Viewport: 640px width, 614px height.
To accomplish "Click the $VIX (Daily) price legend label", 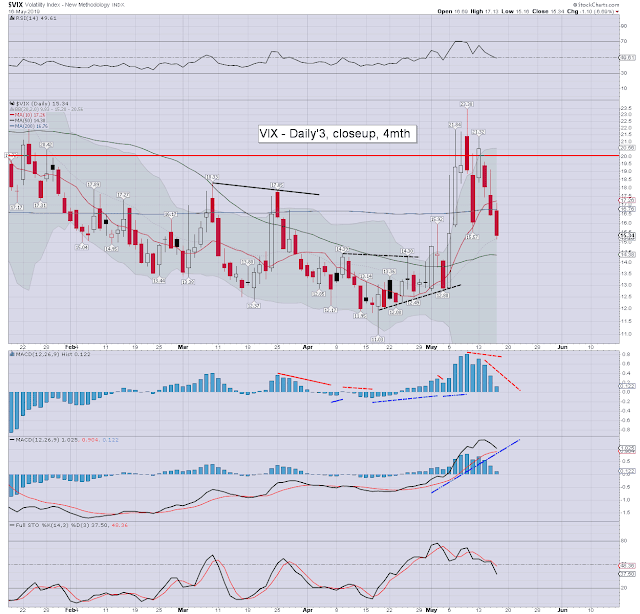I will (x=42, y=104).
